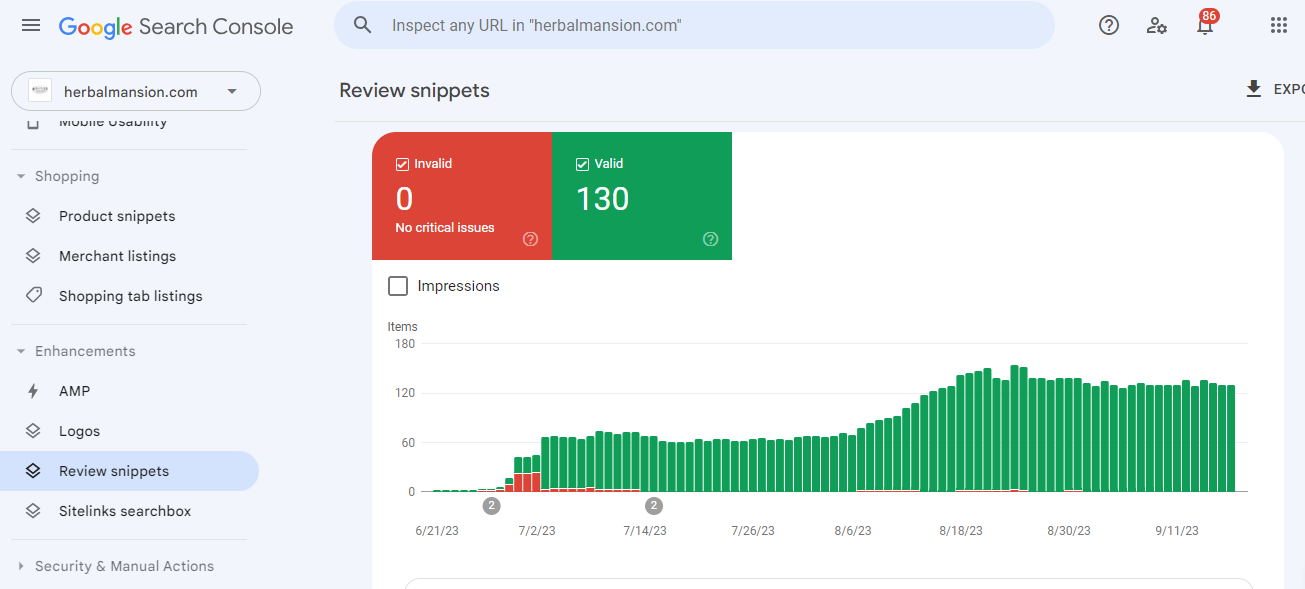1305x589 pixels.
Task: Open the Help icon in header
Action: [x=1109, y=25]
